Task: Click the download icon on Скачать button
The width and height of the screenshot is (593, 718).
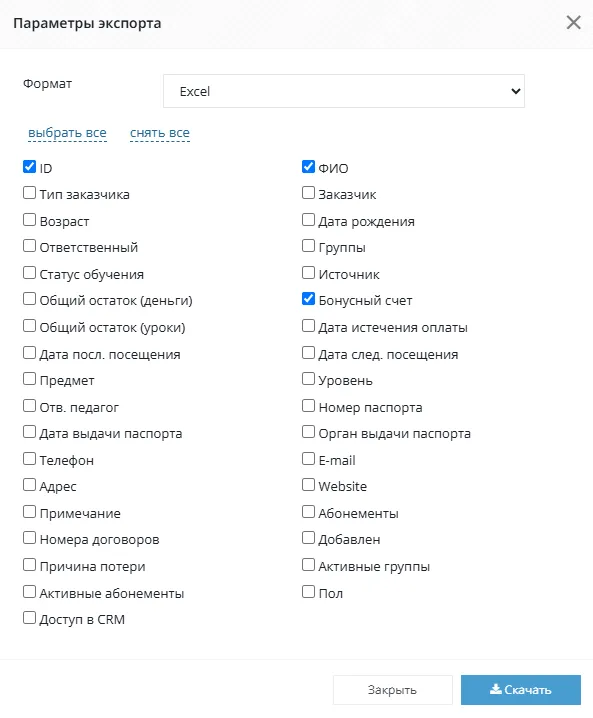Action: [x=496, y=689]
